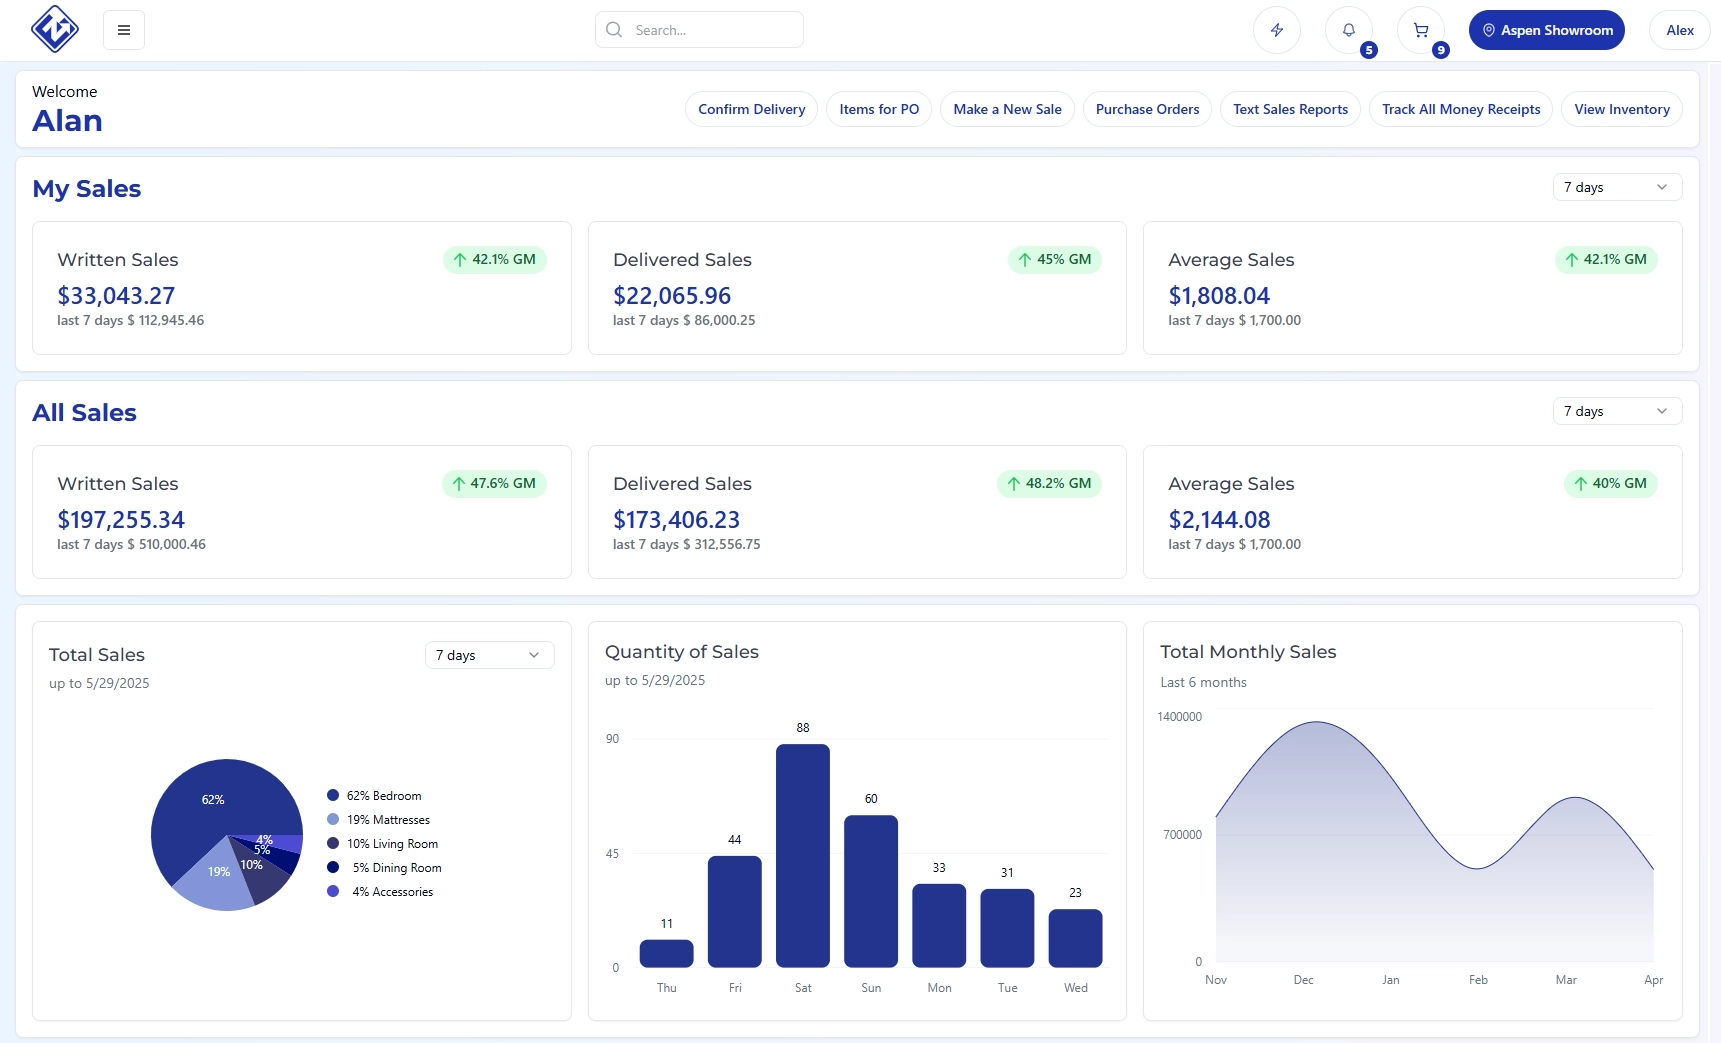Click the lightning quick actions icon
The image size is (1721, 1043).
pos(1276,30)
